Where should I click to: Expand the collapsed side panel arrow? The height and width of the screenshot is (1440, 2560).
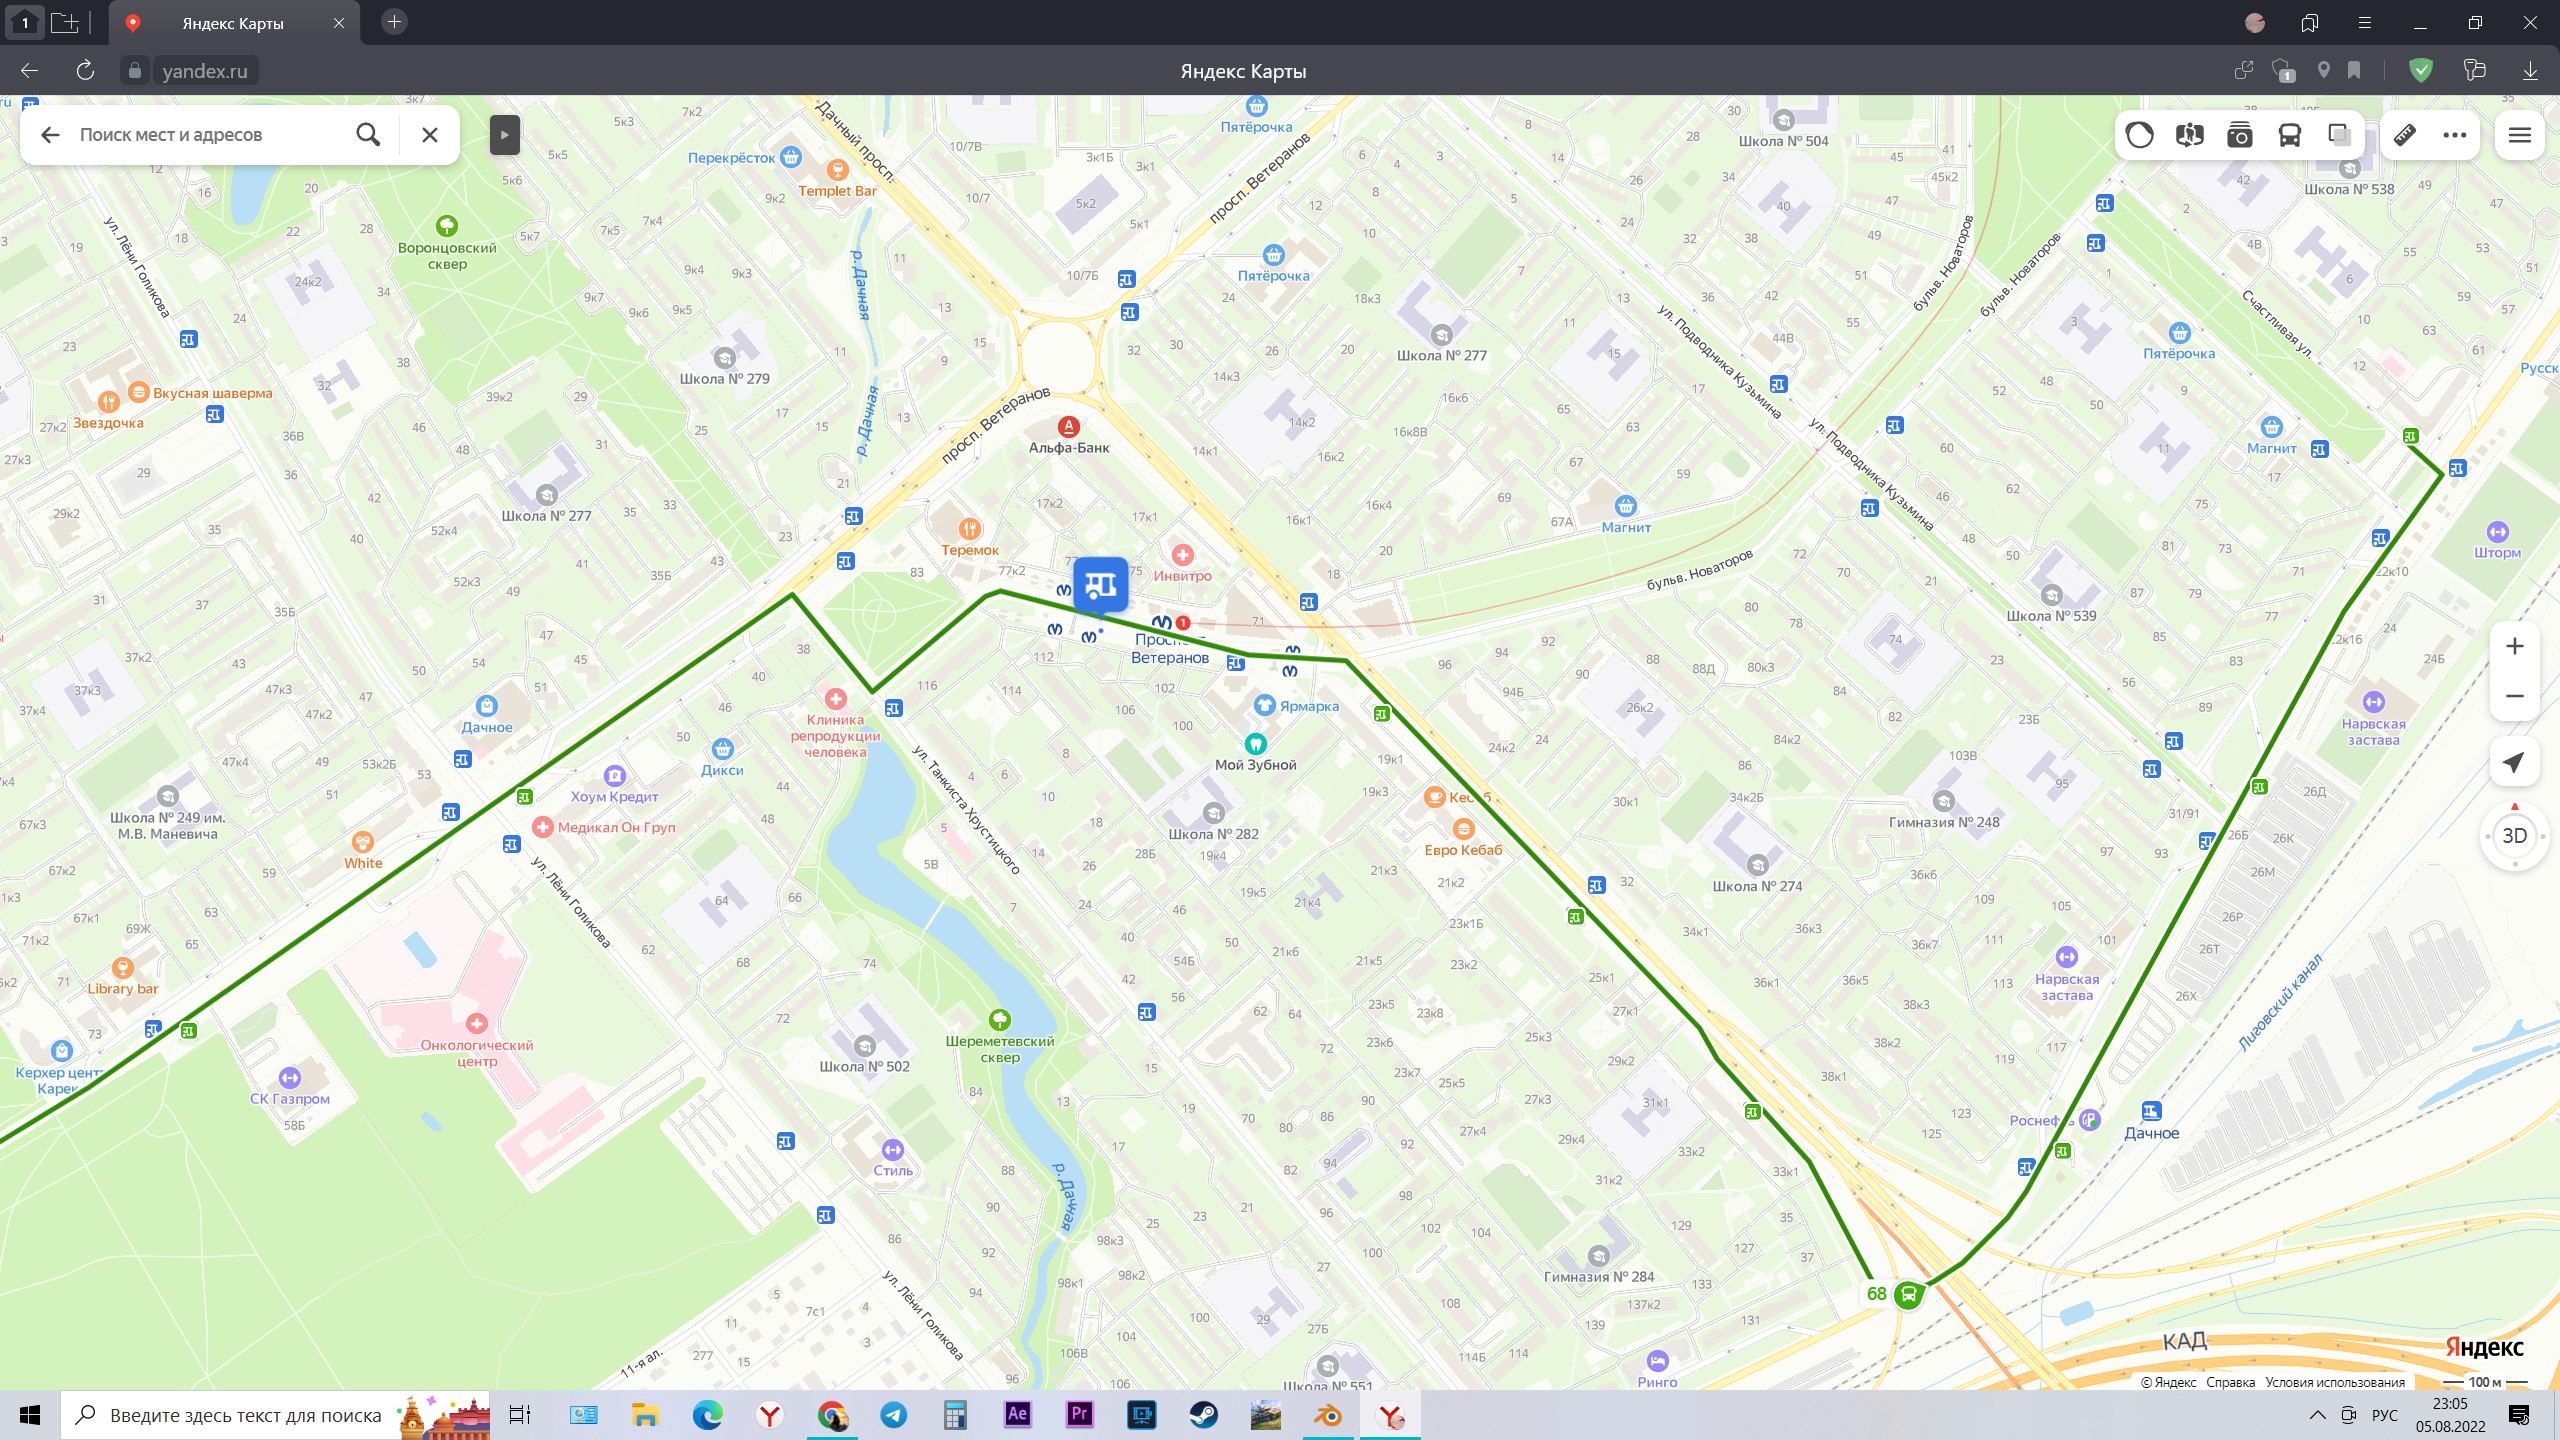tap(504, 135)
